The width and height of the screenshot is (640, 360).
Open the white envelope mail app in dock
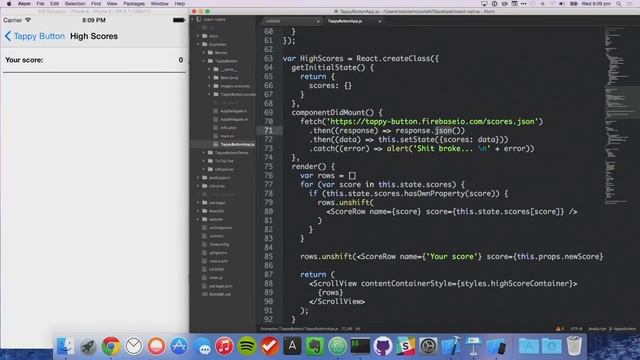pos(133,347)
